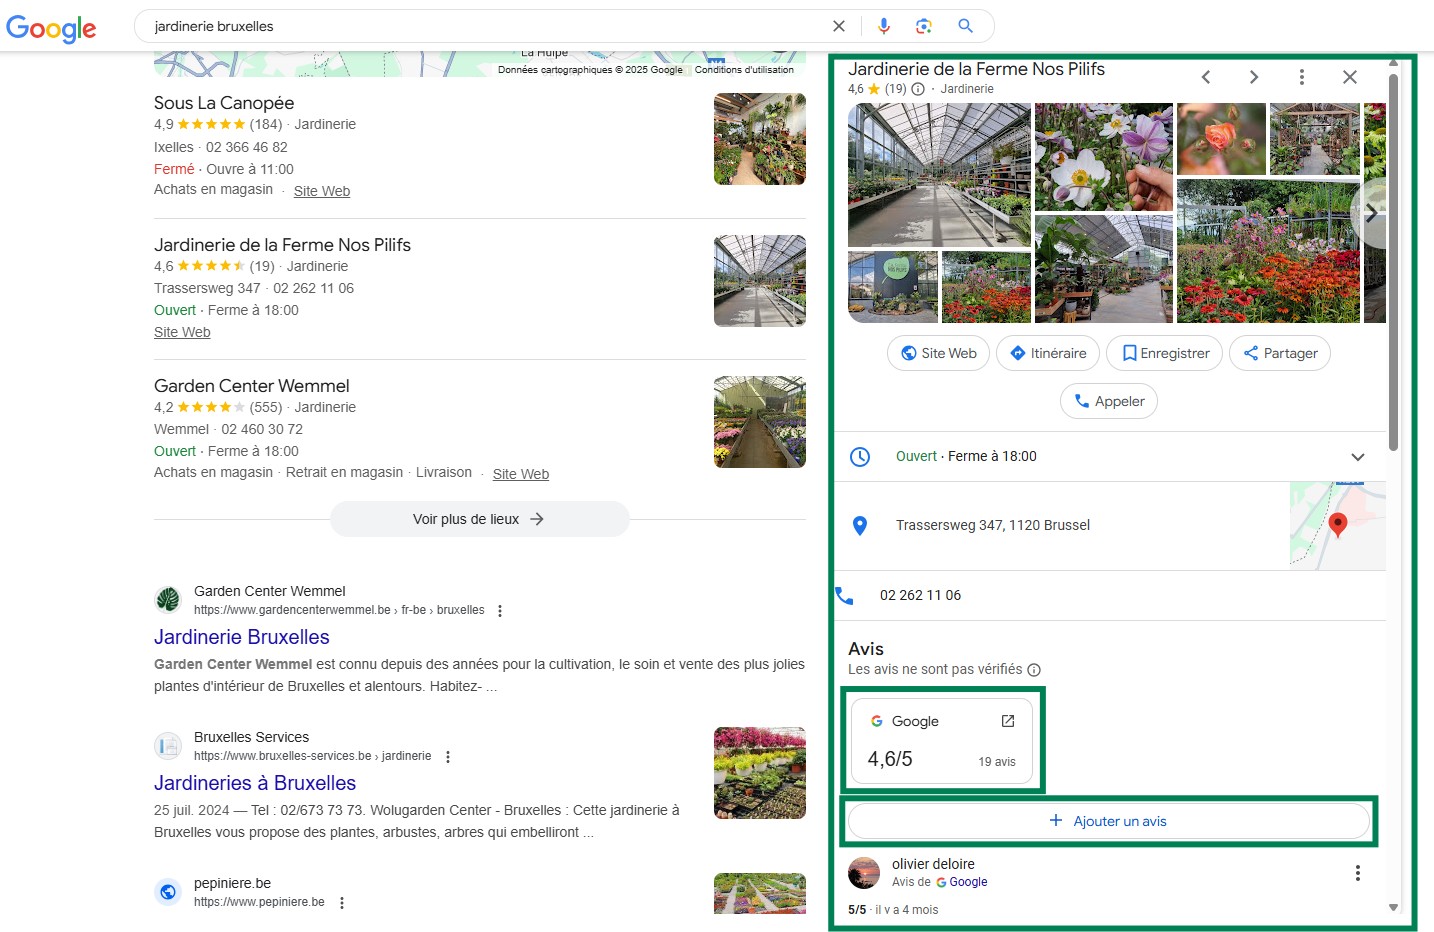
Task: Clear the search box text
Action: pos(839,26)
